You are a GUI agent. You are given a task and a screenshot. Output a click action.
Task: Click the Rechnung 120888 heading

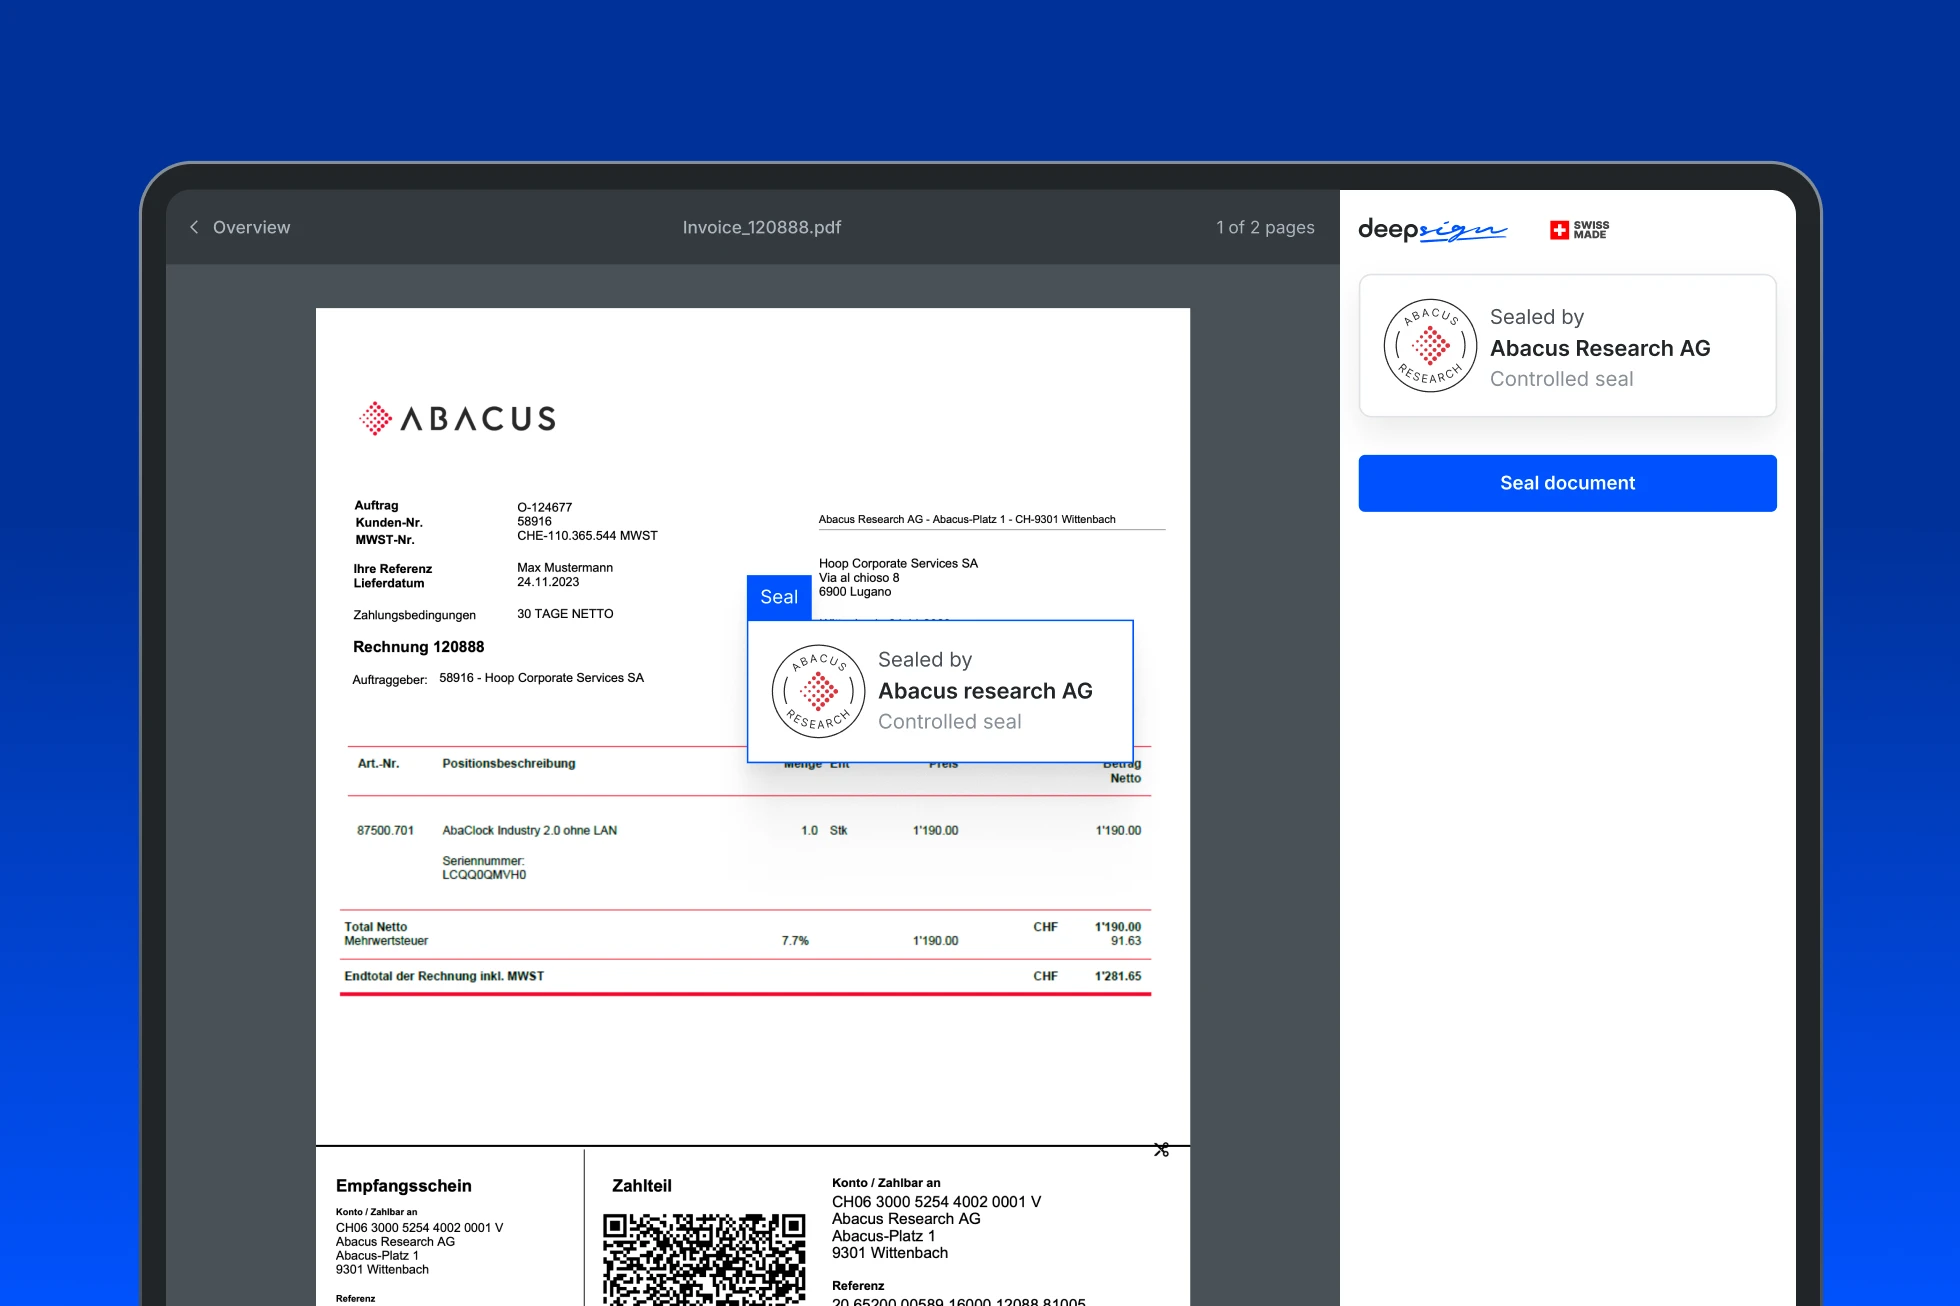pyautogui.click(x=418, y=647)
